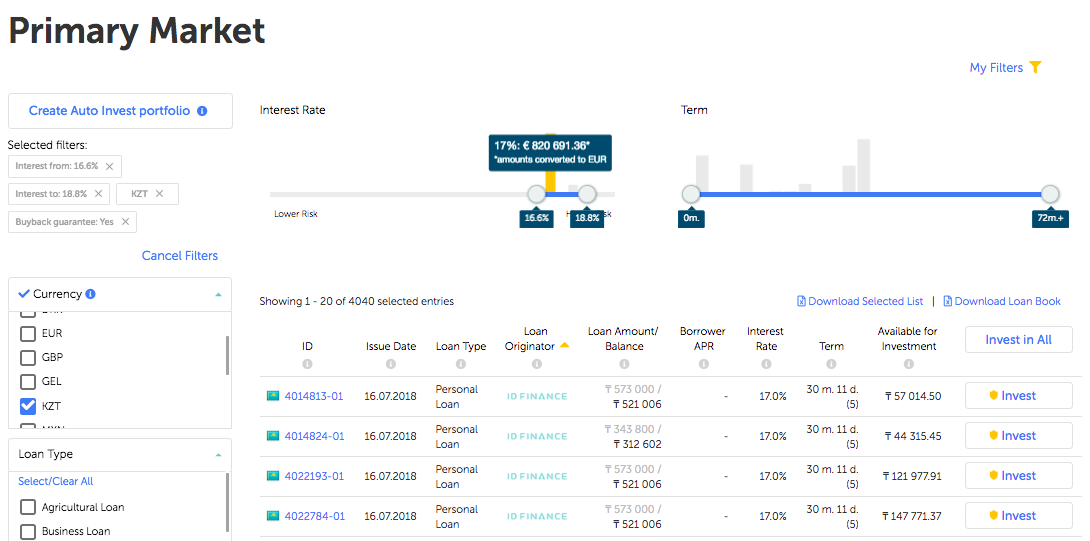Click Invest button for loan 4014824-01
1090x541 pixels.
point(1018,436)
